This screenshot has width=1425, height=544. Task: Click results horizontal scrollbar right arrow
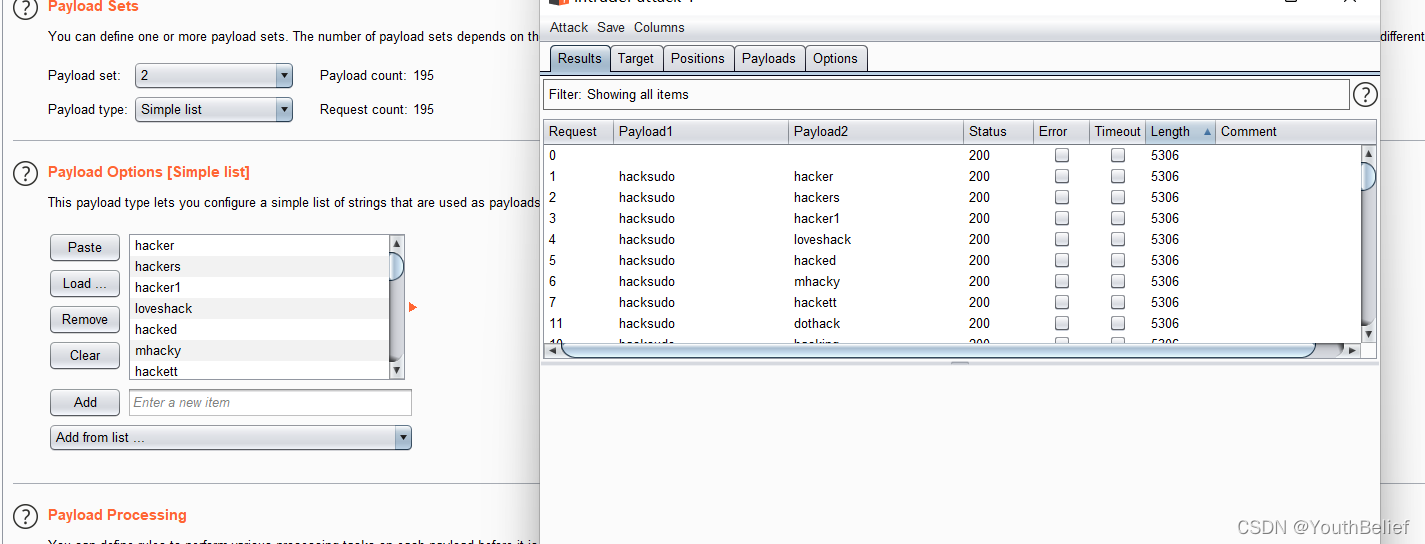point(1353,350)
